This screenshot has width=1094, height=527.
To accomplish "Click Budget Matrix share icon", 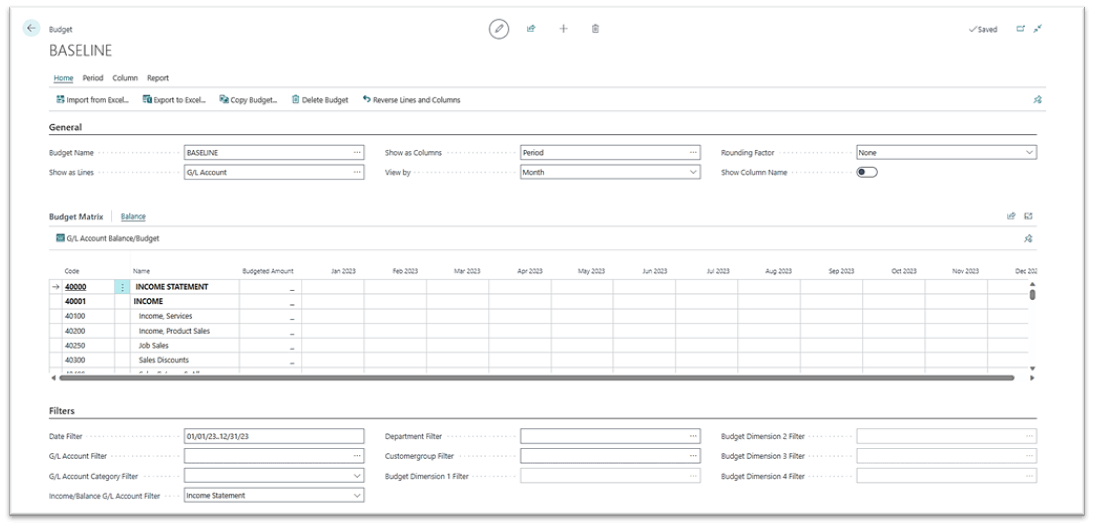I will click(1011, 216).
